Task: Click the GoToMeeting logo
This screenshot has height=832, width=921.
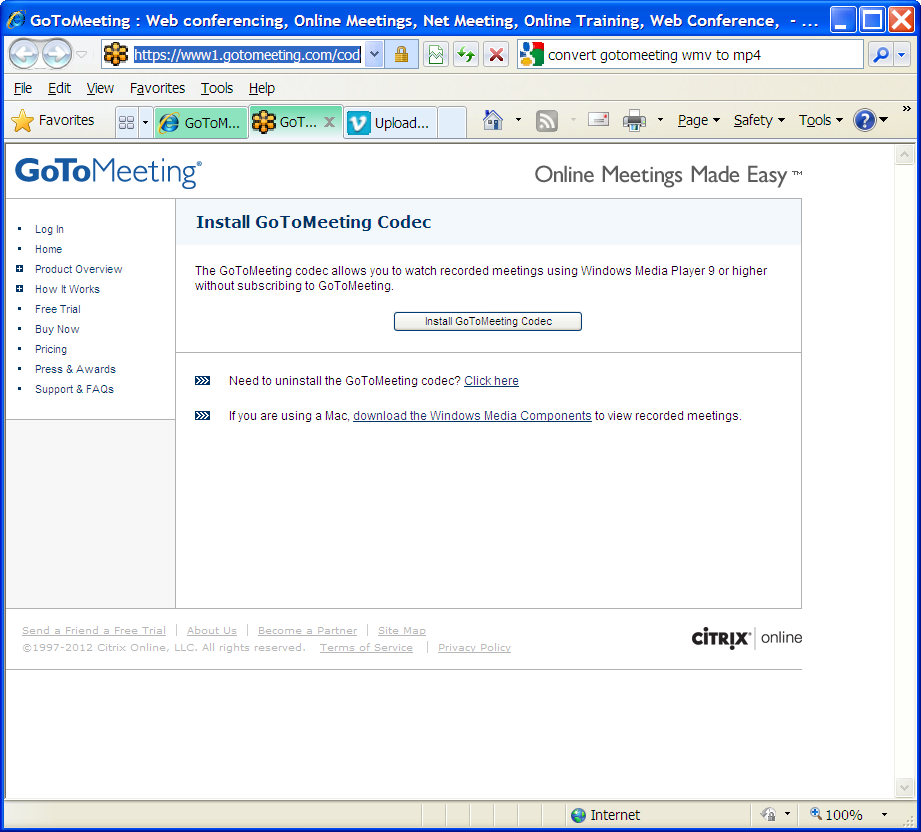Action: (108, 172)
